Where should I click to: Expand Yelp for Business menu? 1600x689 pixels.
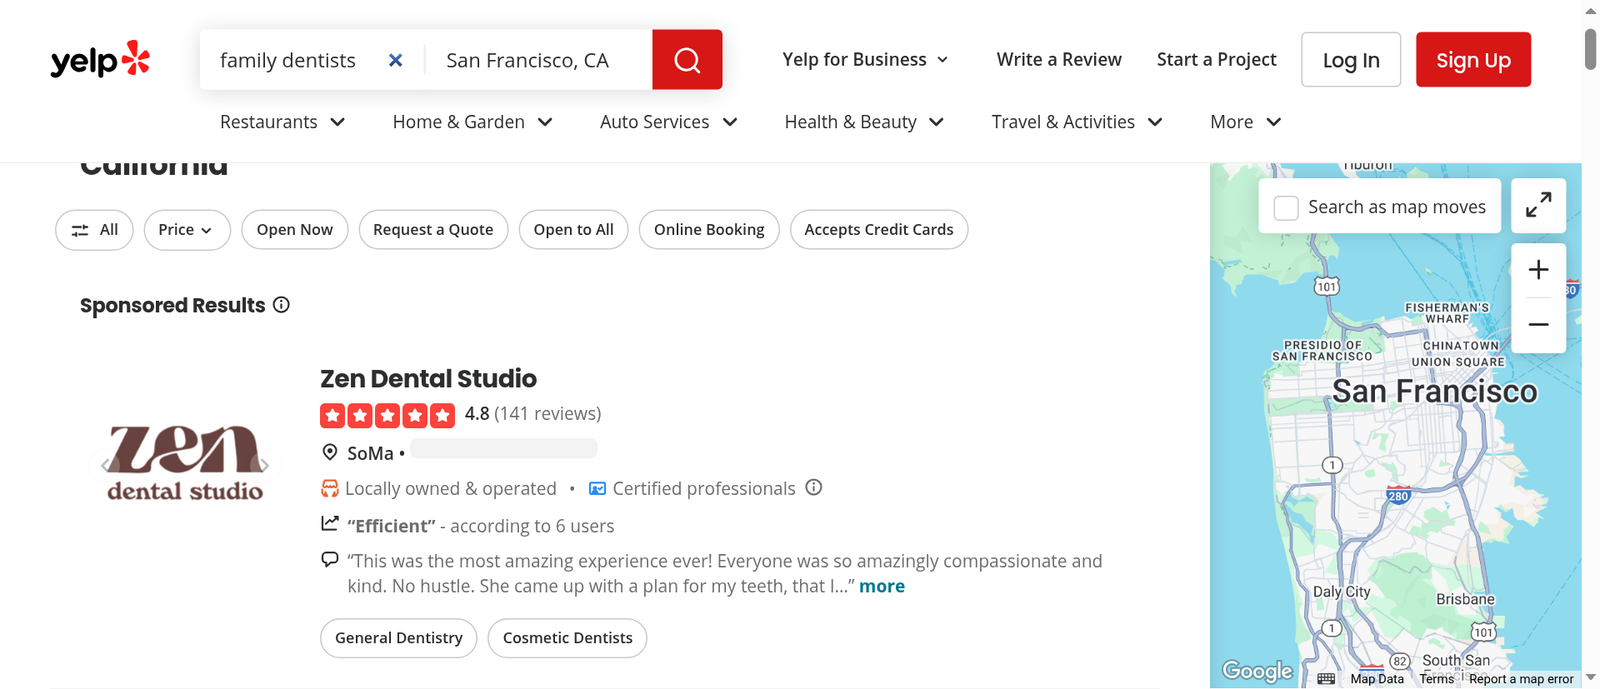click(x=865, y=60)
